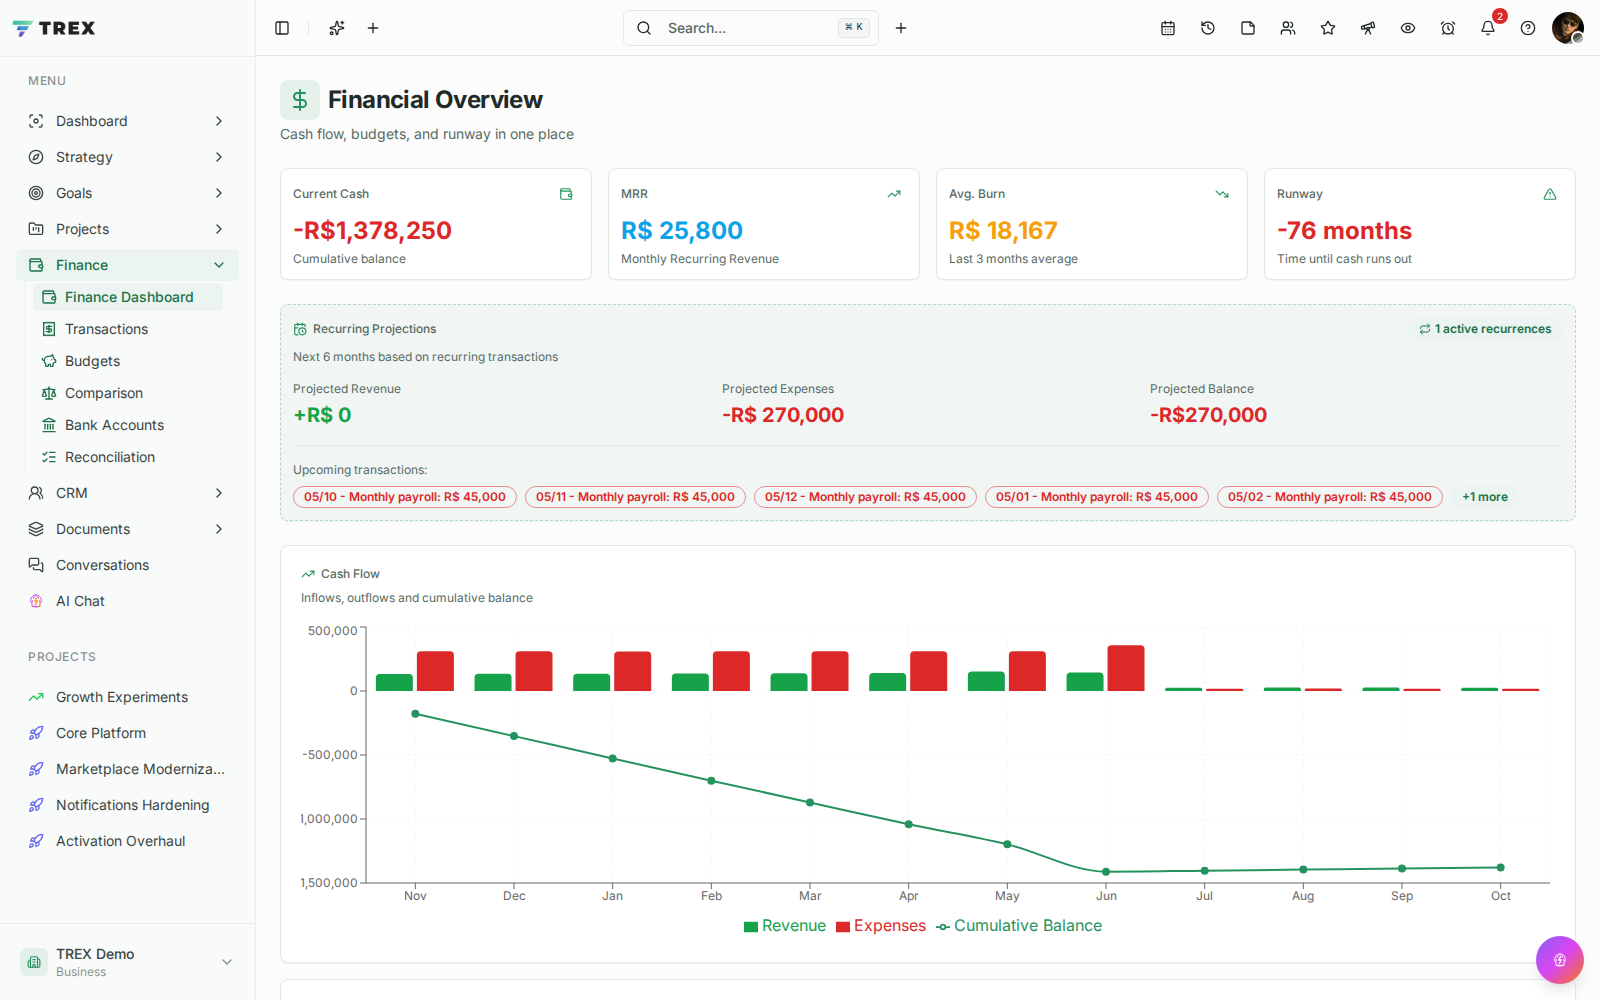Screen dimensions: 1600x1000
Task: Open the help question mark icon
Action: click(1528, 28)
